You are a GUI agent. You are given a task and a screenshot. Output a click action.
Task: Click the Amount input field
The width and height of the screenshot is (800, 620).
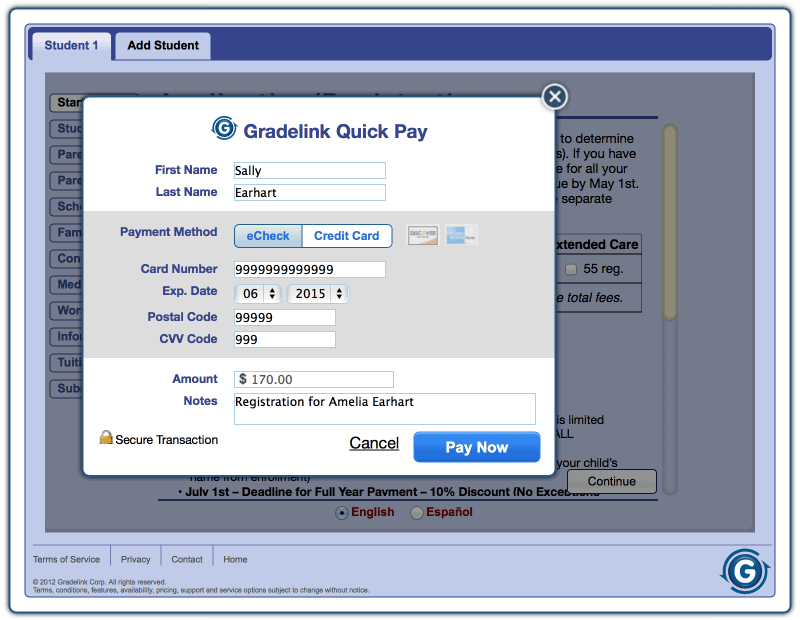tap(314, 379)
